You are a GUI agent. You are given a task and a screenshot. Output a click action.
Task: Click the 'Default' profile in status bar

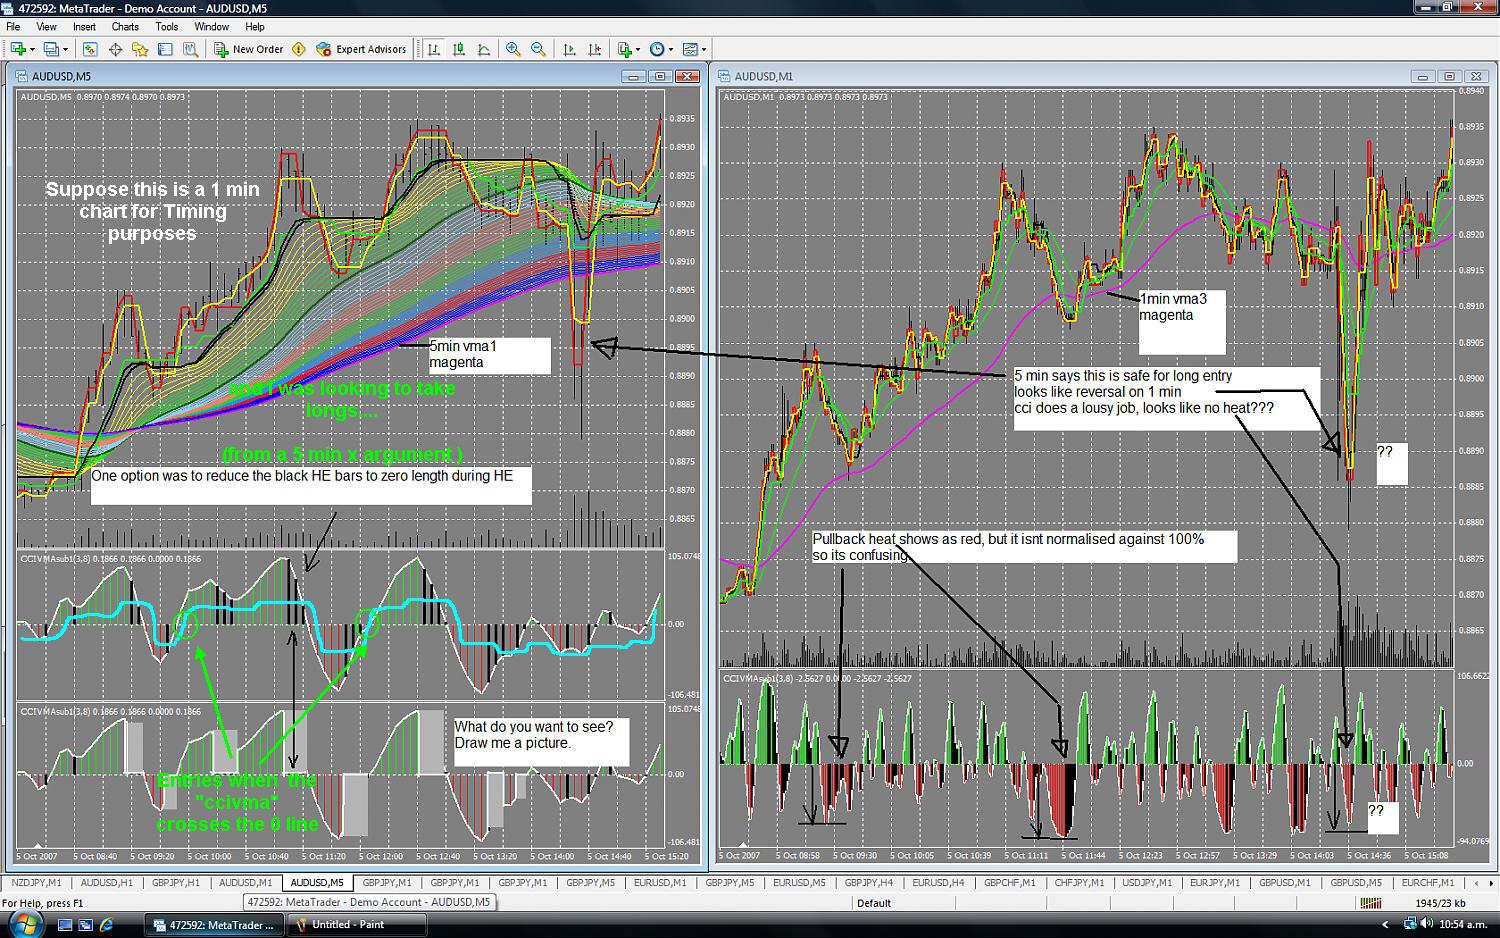point(873,903)
